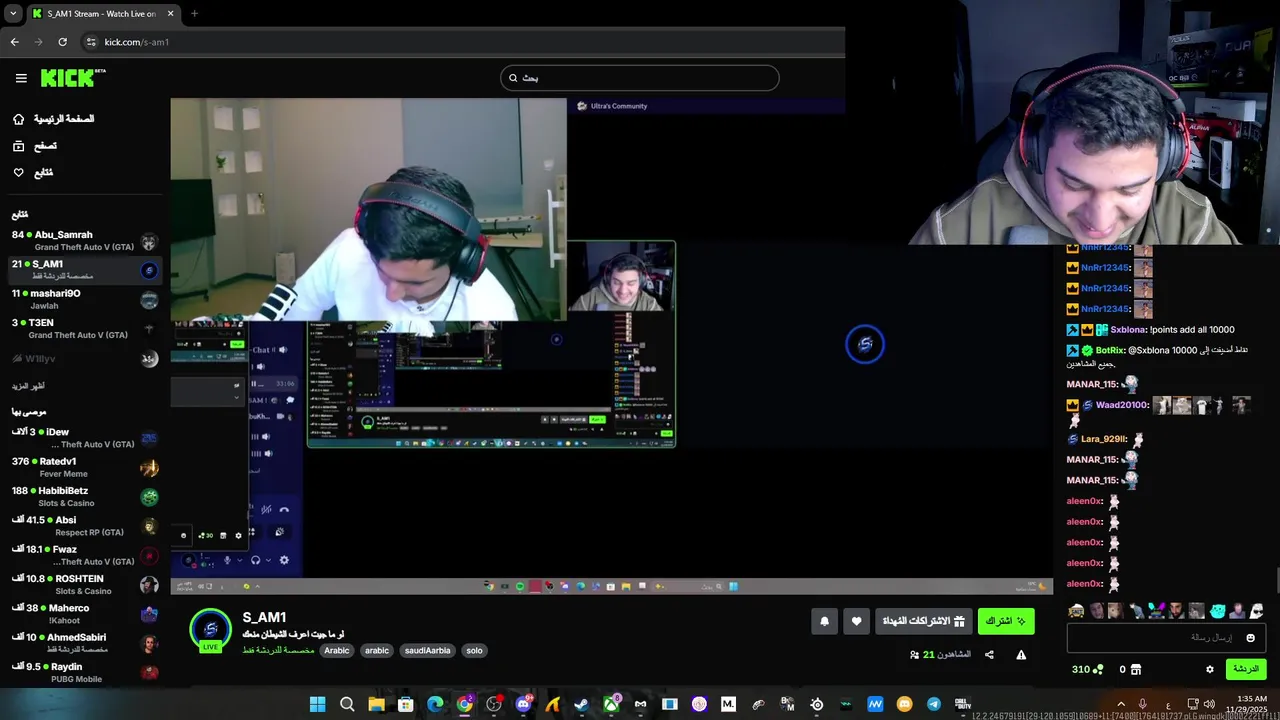Click the chat message input field
Image resolution: width=1280 pixels, height=720 pixels.
tap(1166, 637)
